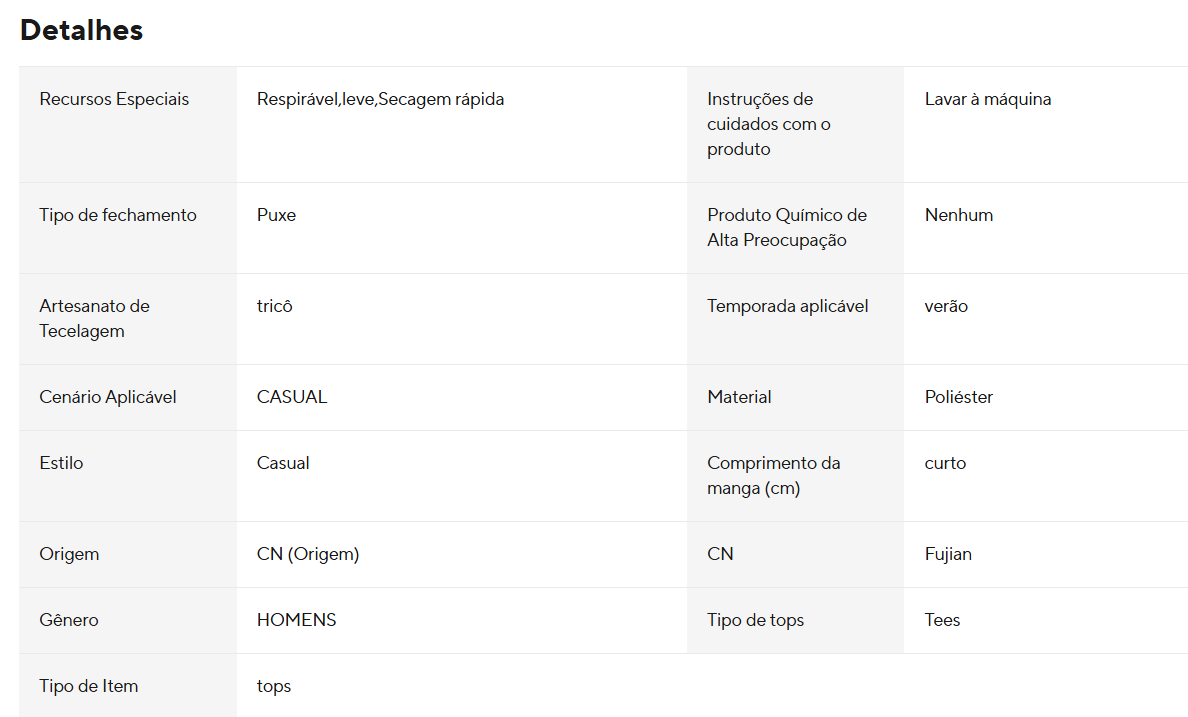Click the Lavar à máquina value
Viewport: 1188px width, 717px height.
987,100
